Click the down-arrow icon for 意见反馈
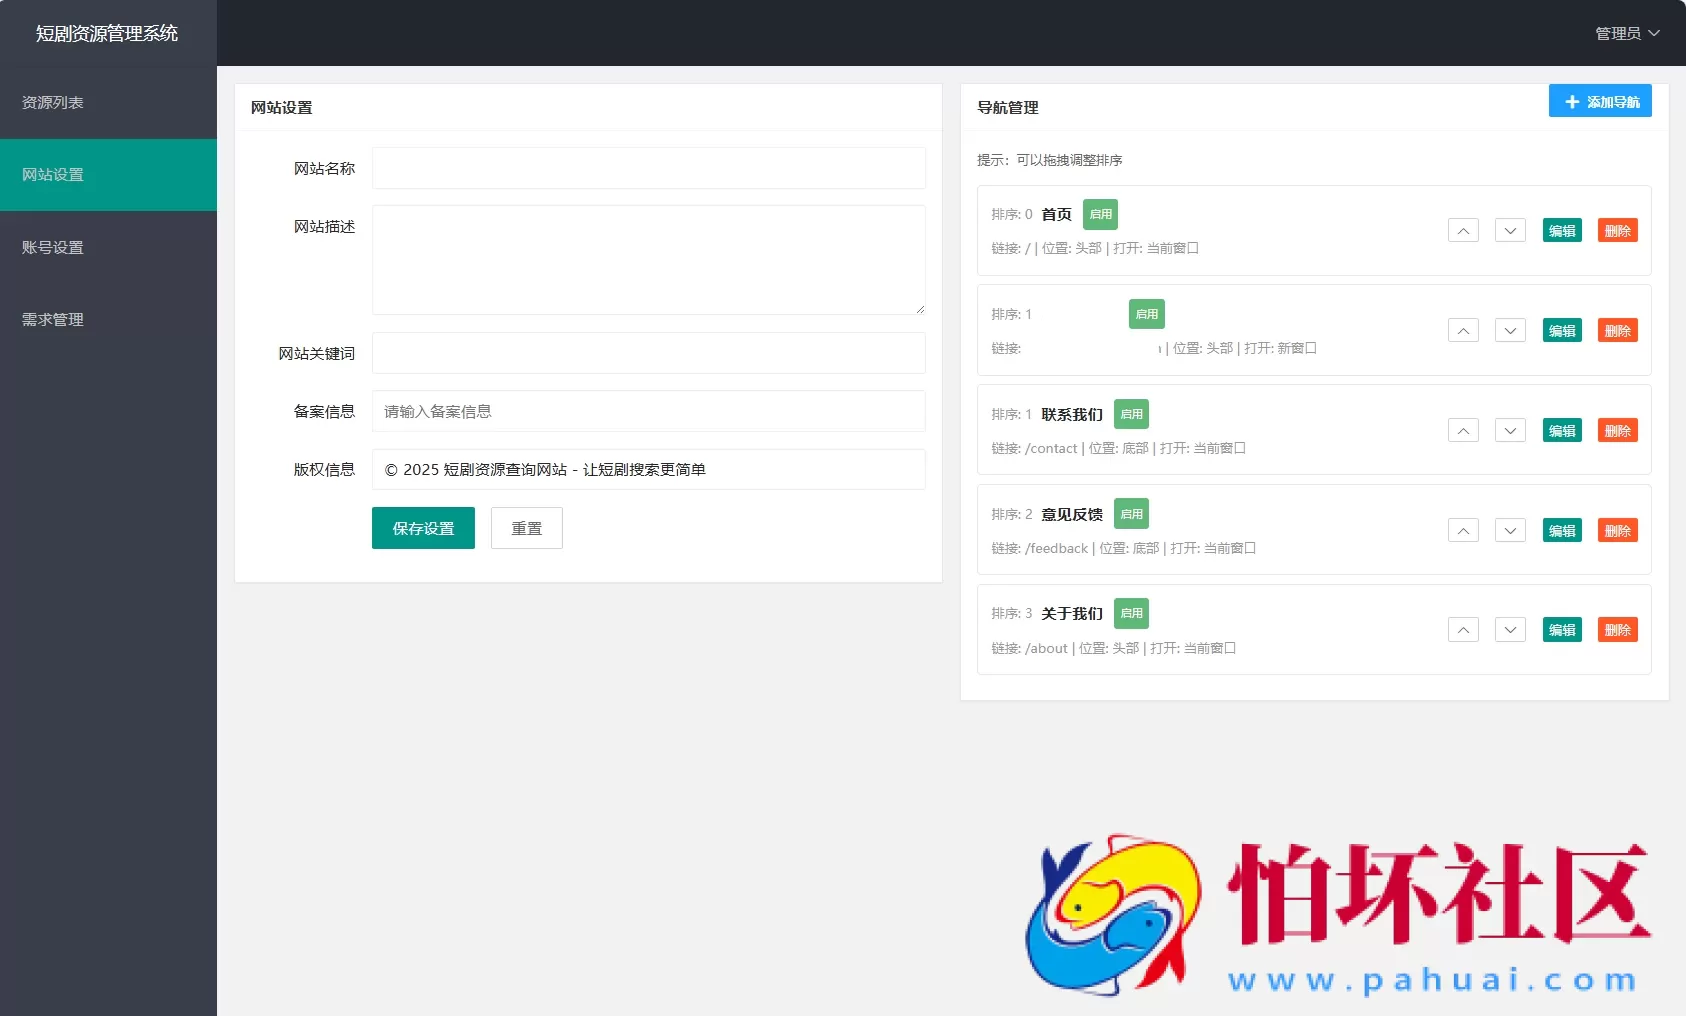The image size is (1686, 1016). pyautogui.click(x=1509, y=530)
